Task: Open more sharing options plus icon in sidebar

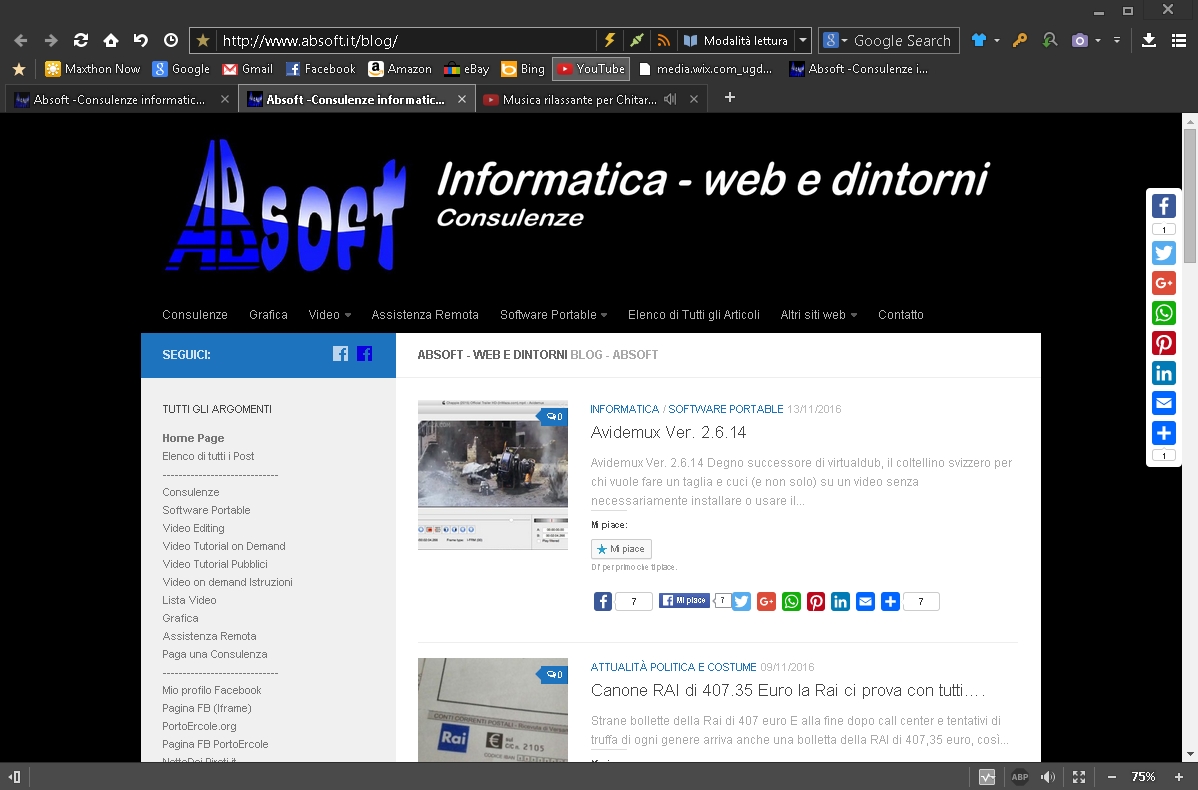Action: (1164, 433)
